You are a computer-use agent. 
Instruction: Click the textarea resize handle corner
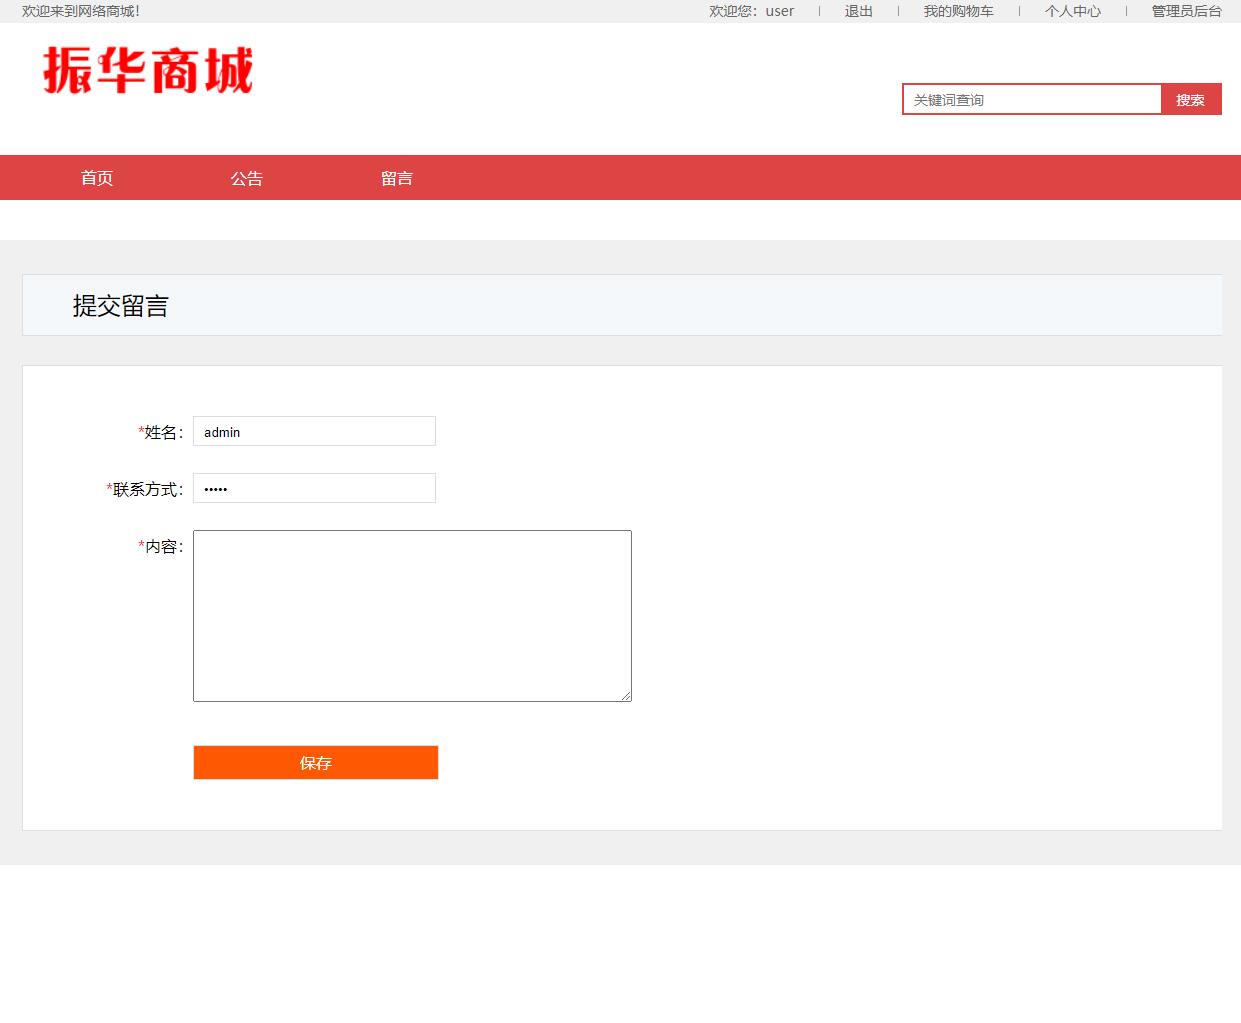coord(627,697)
